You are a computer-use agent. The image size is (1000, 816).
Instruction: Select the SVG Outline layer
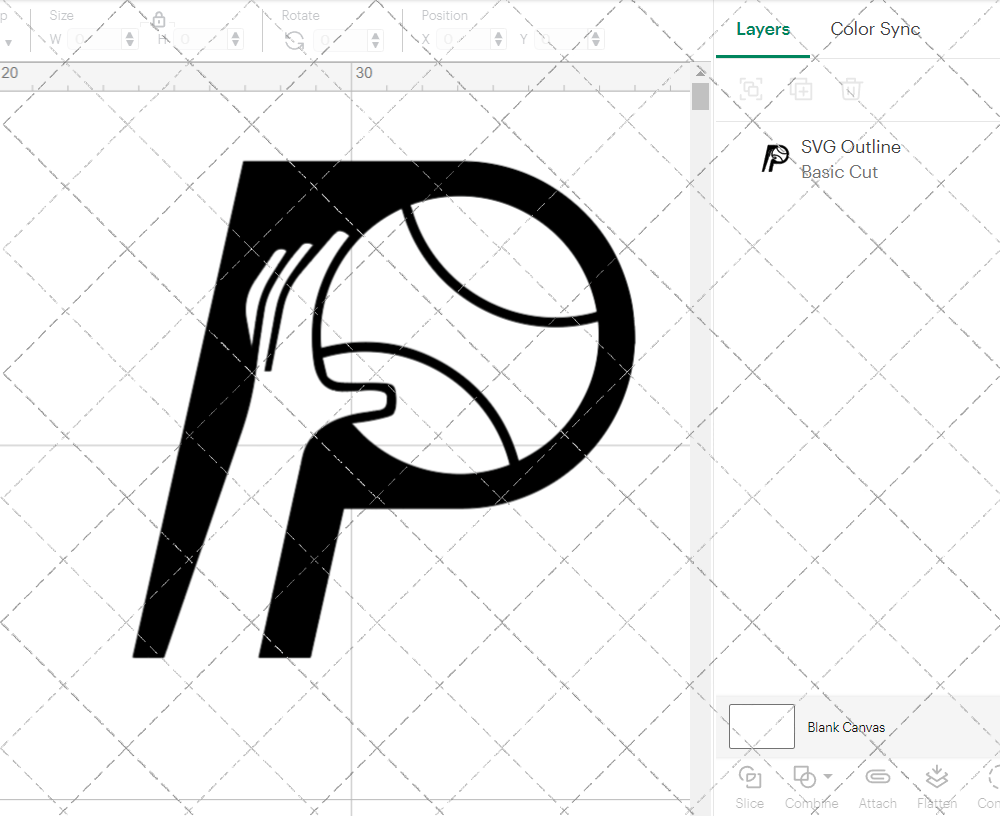[850, 146]
